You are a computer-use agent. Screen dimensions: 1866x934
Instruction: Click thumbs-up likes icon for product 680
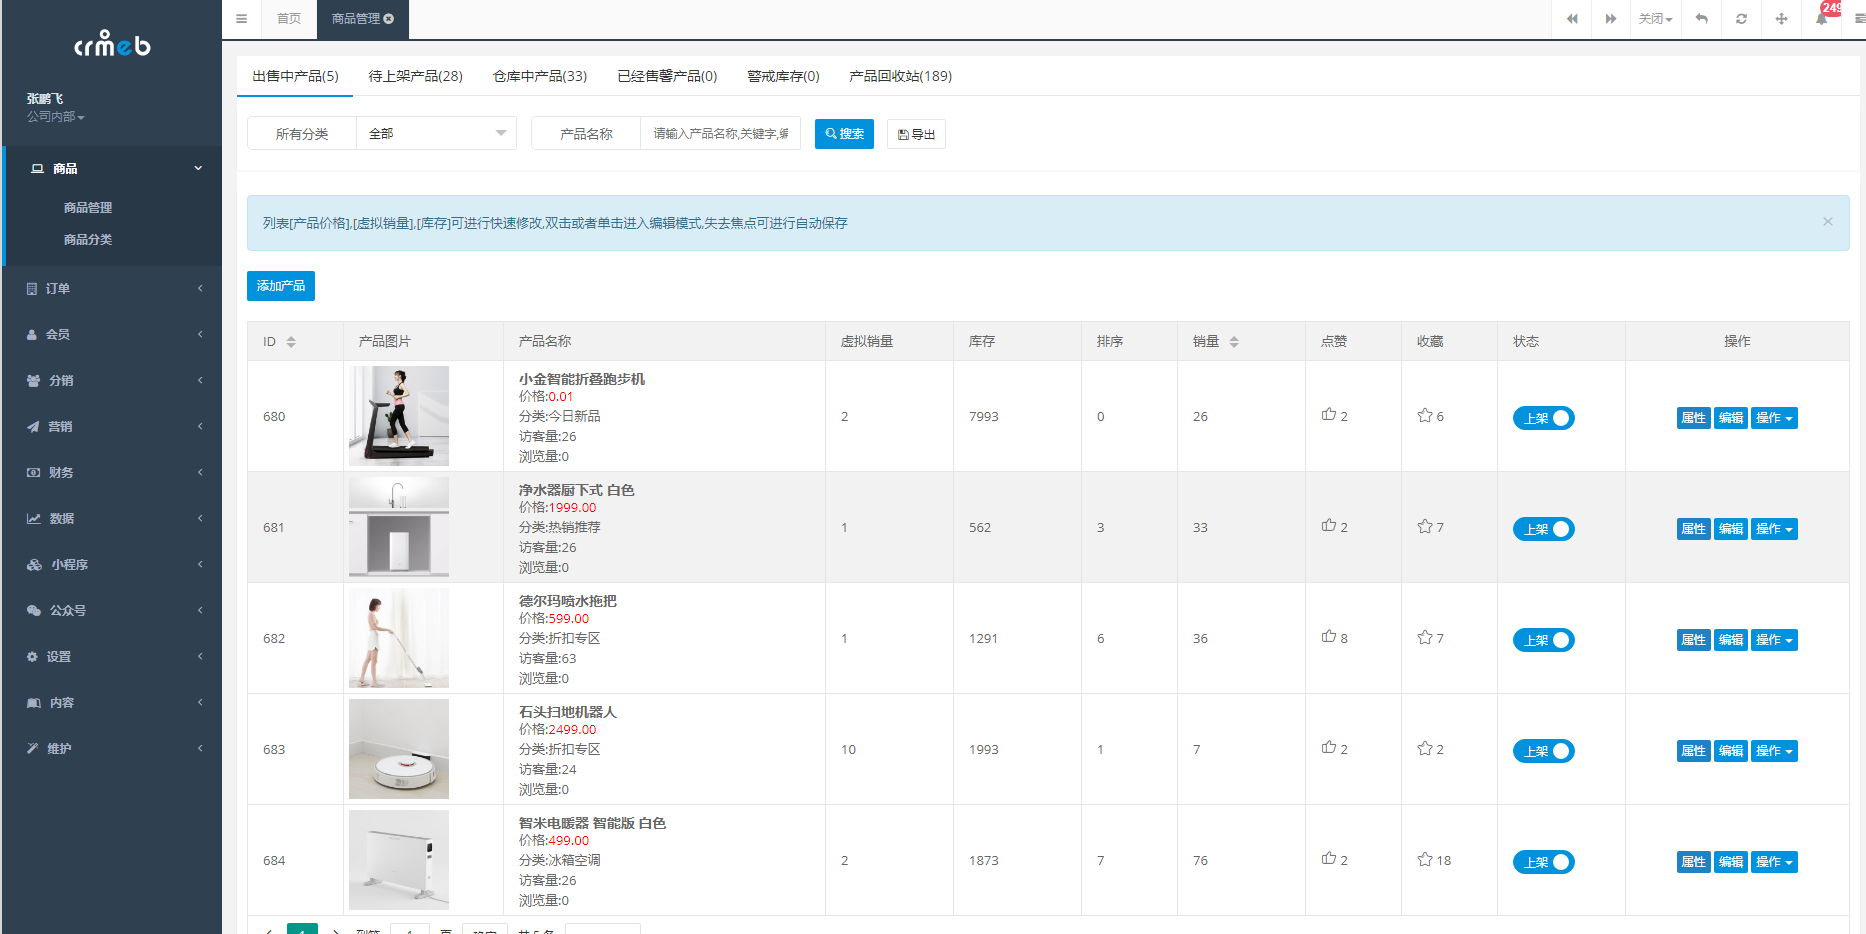[1329, 415]
